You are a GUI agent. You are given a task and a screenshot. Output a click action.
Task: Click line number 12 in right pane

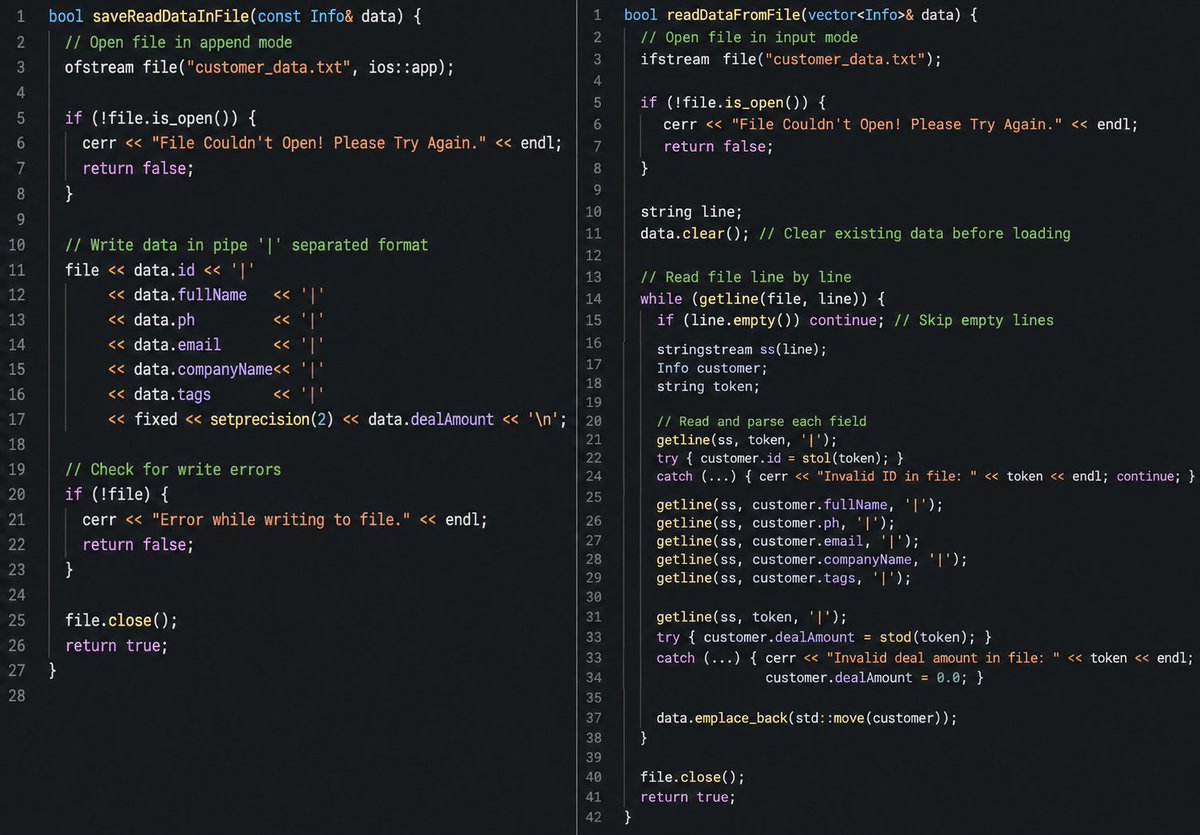[593, 255]
